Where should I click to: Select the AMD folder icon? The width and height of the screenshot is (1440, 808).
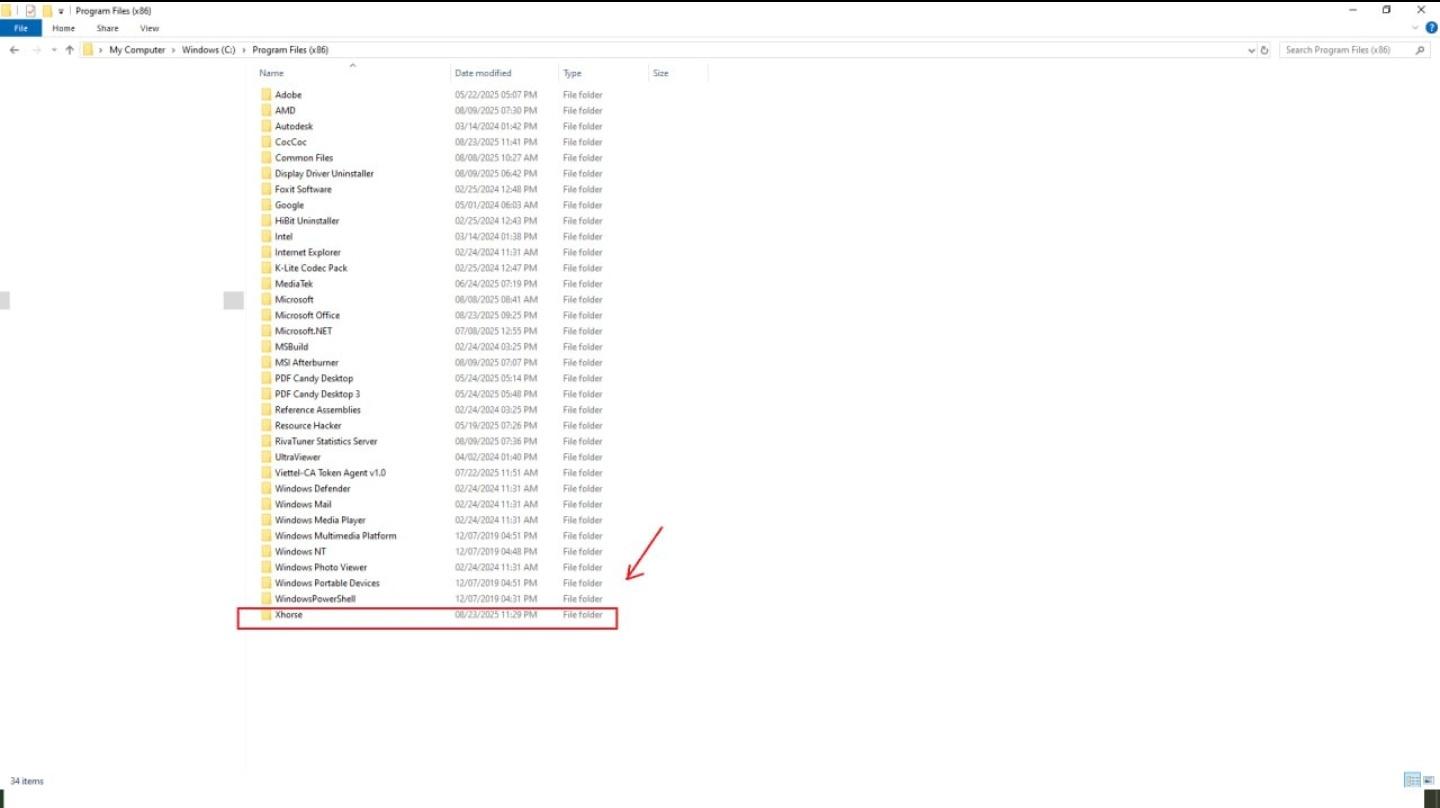[266, 111]
